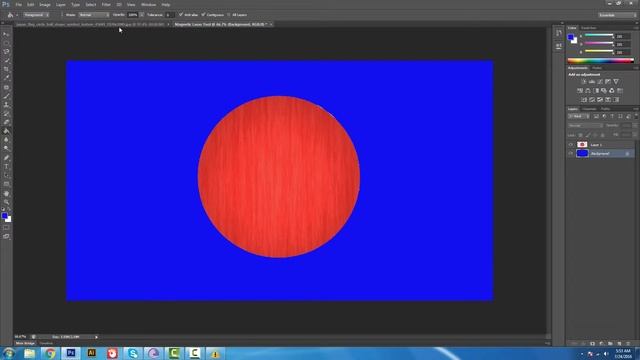
Task: Click the red channel slider in Color panel
Action: [x=599, y=36]
